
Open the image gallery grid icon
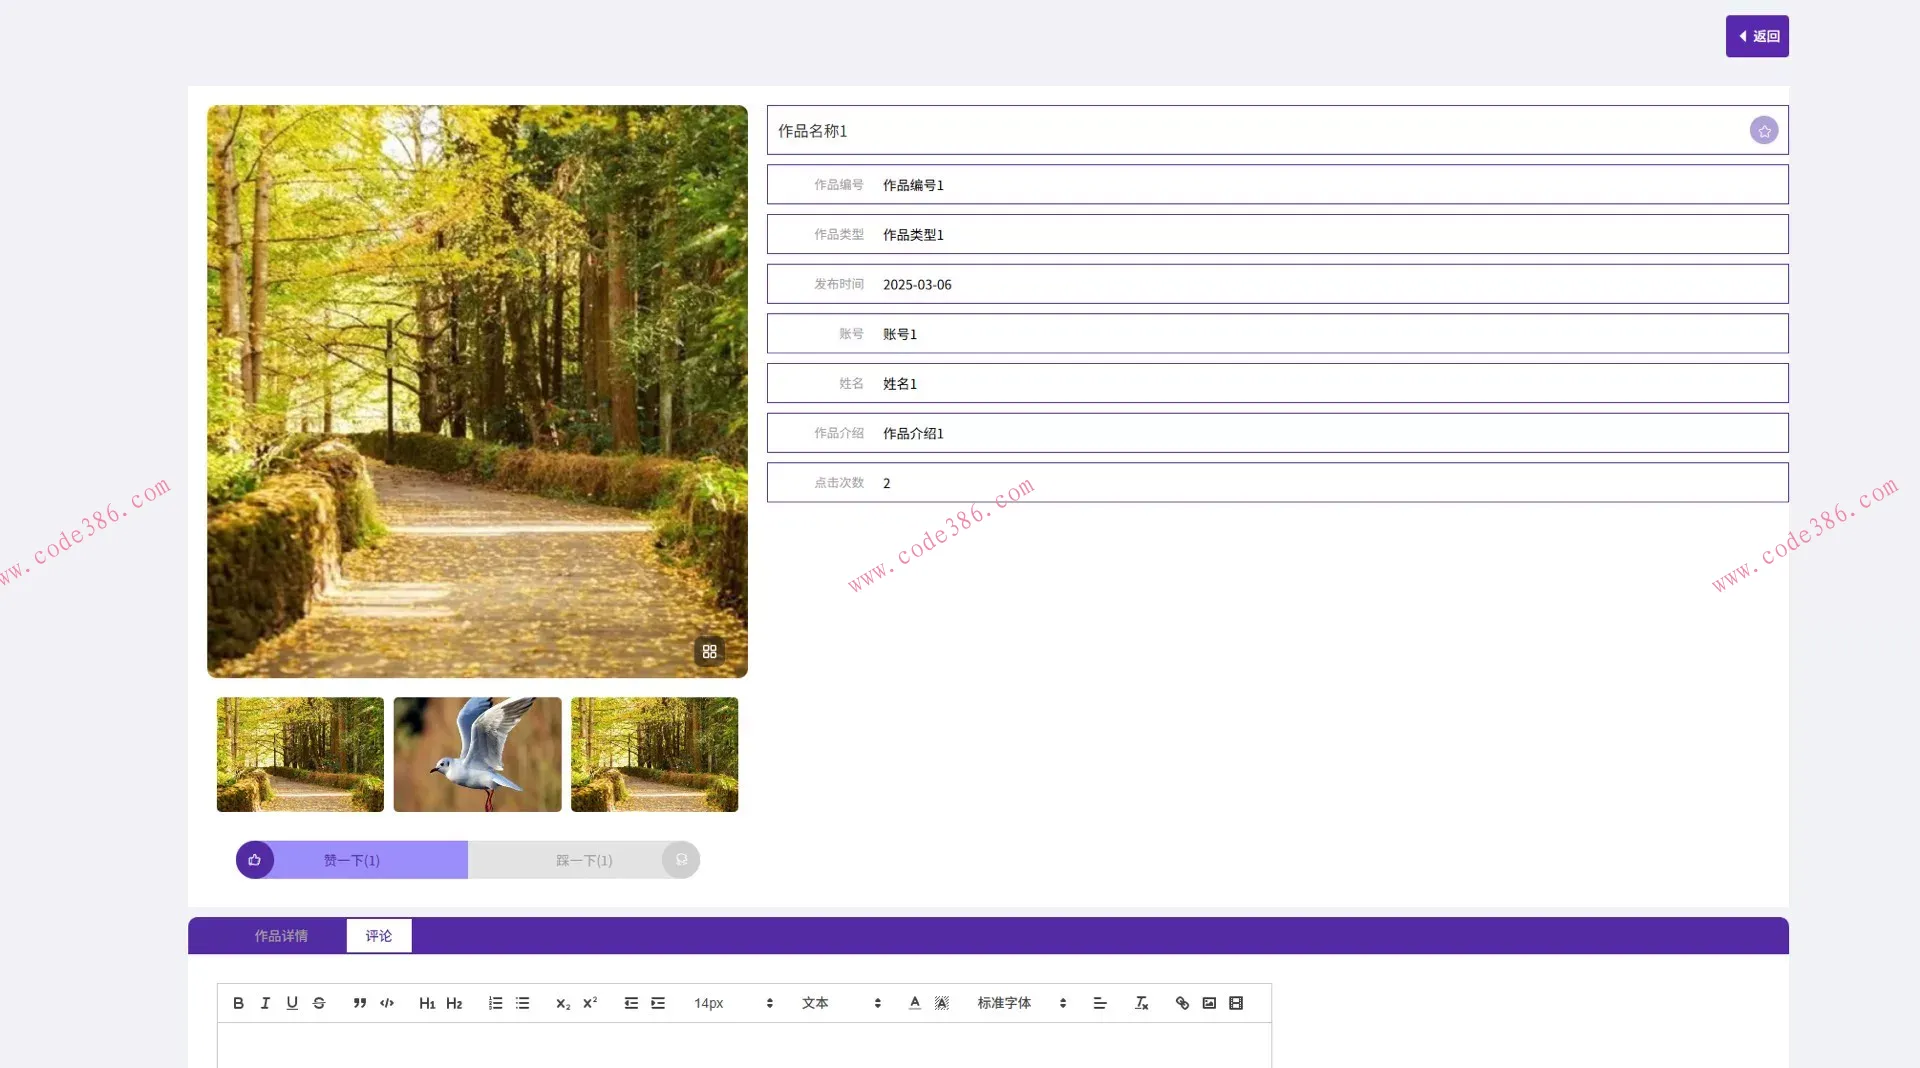point(709,651)
